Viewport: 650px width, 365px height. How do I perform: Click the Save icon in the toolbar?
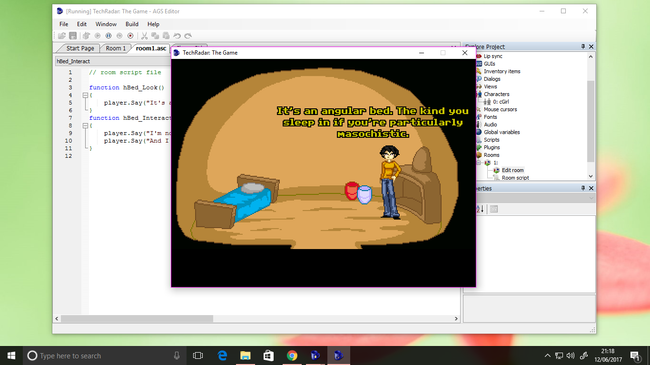73,36
